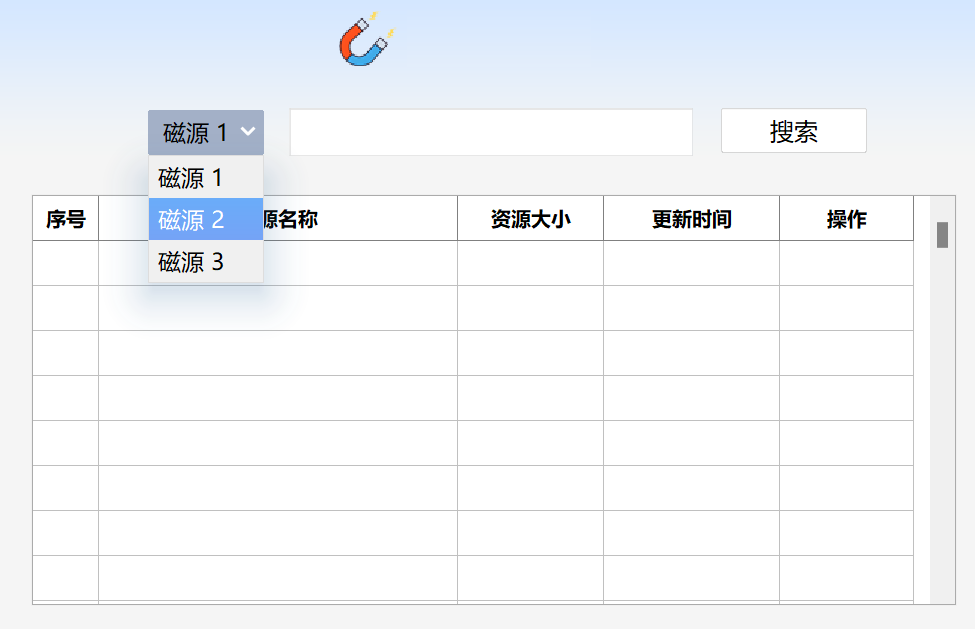Image resolution: width=975 pixels, height=629 pixels.
Task: Click the 操作 column header
Action: tap(846, 219)
